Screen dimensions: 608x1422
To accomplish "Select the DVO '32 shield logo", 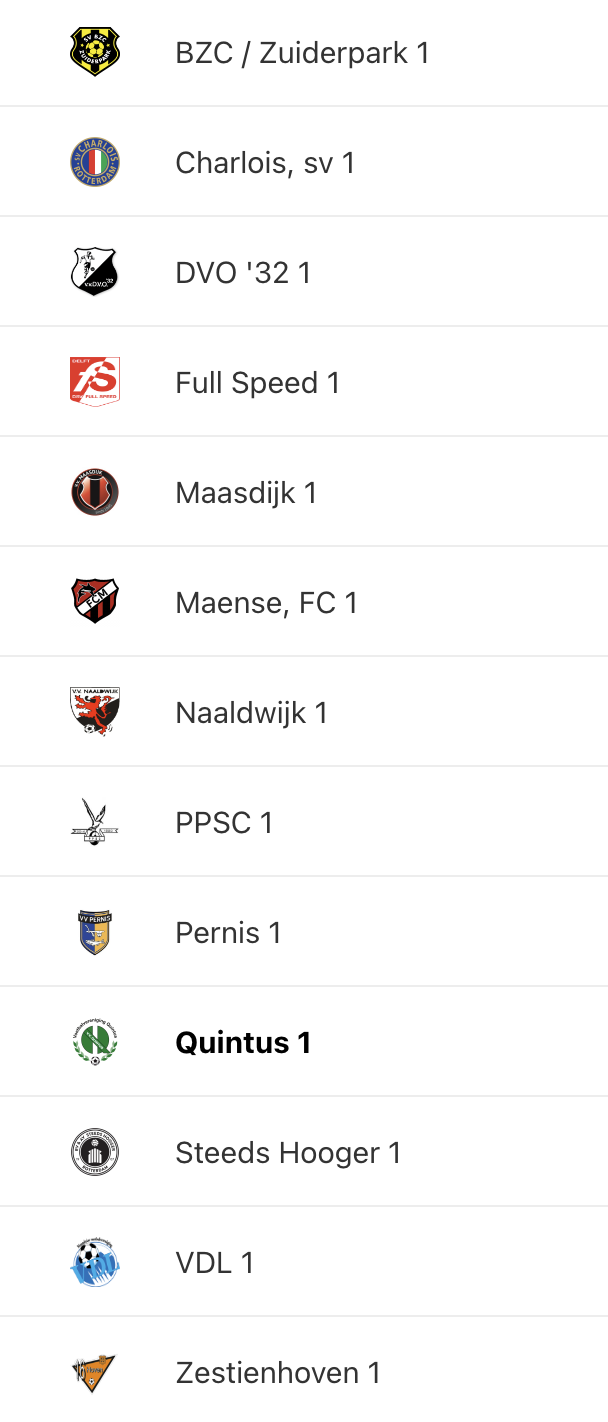I will point(95,272).
